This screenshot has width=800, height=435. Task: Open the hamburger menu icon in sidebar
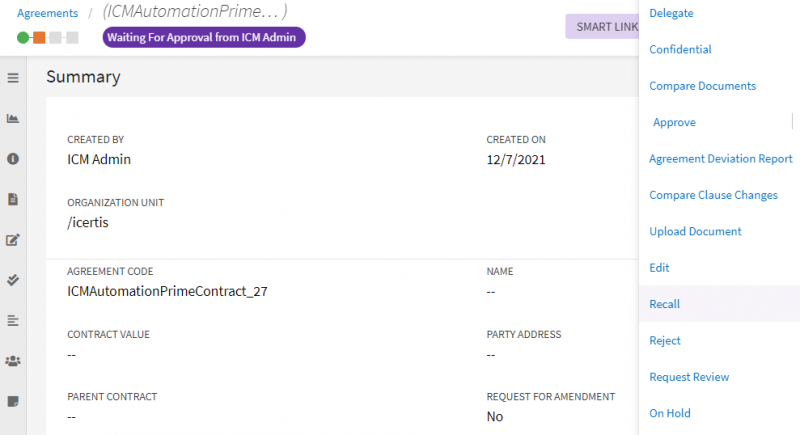coord(13,78)
